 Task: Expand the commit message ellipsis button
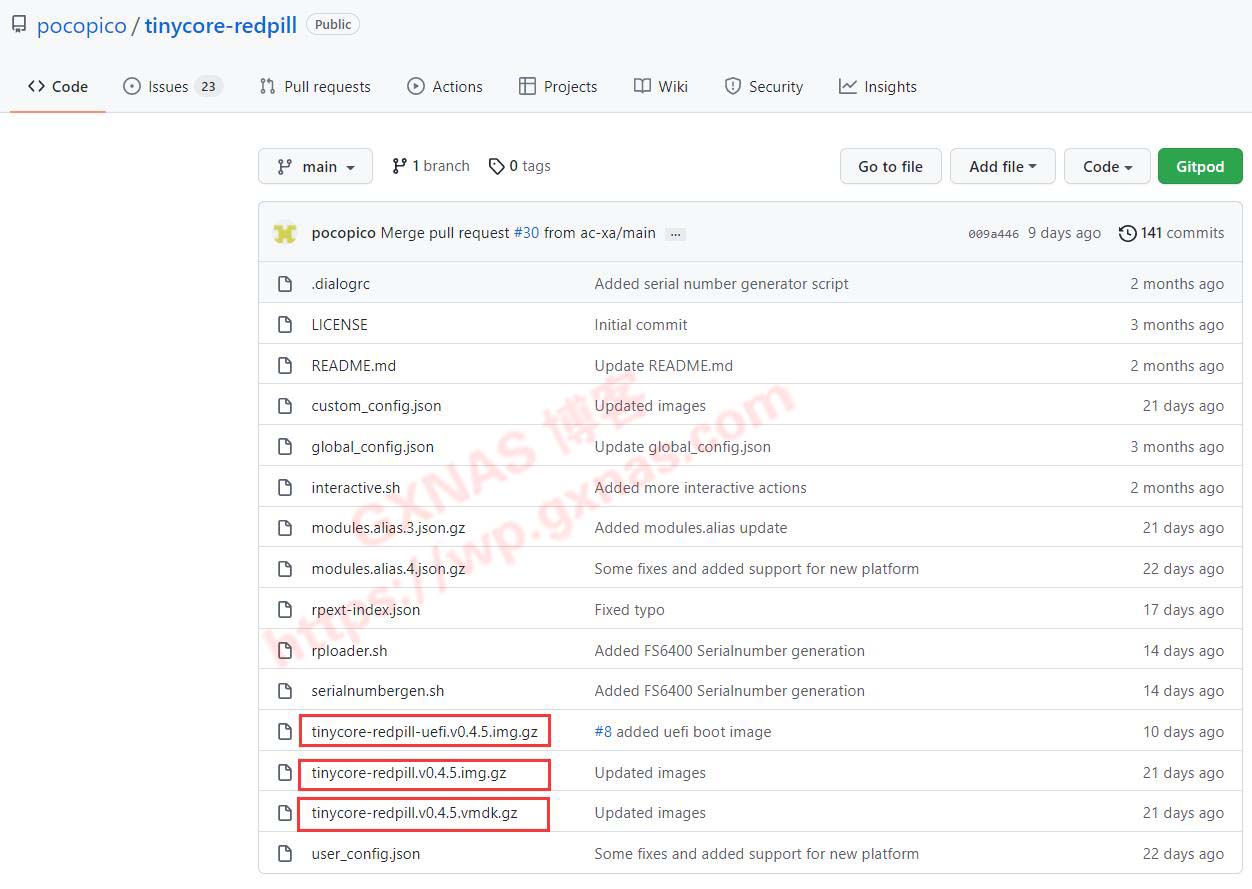(x=676, y=234)
